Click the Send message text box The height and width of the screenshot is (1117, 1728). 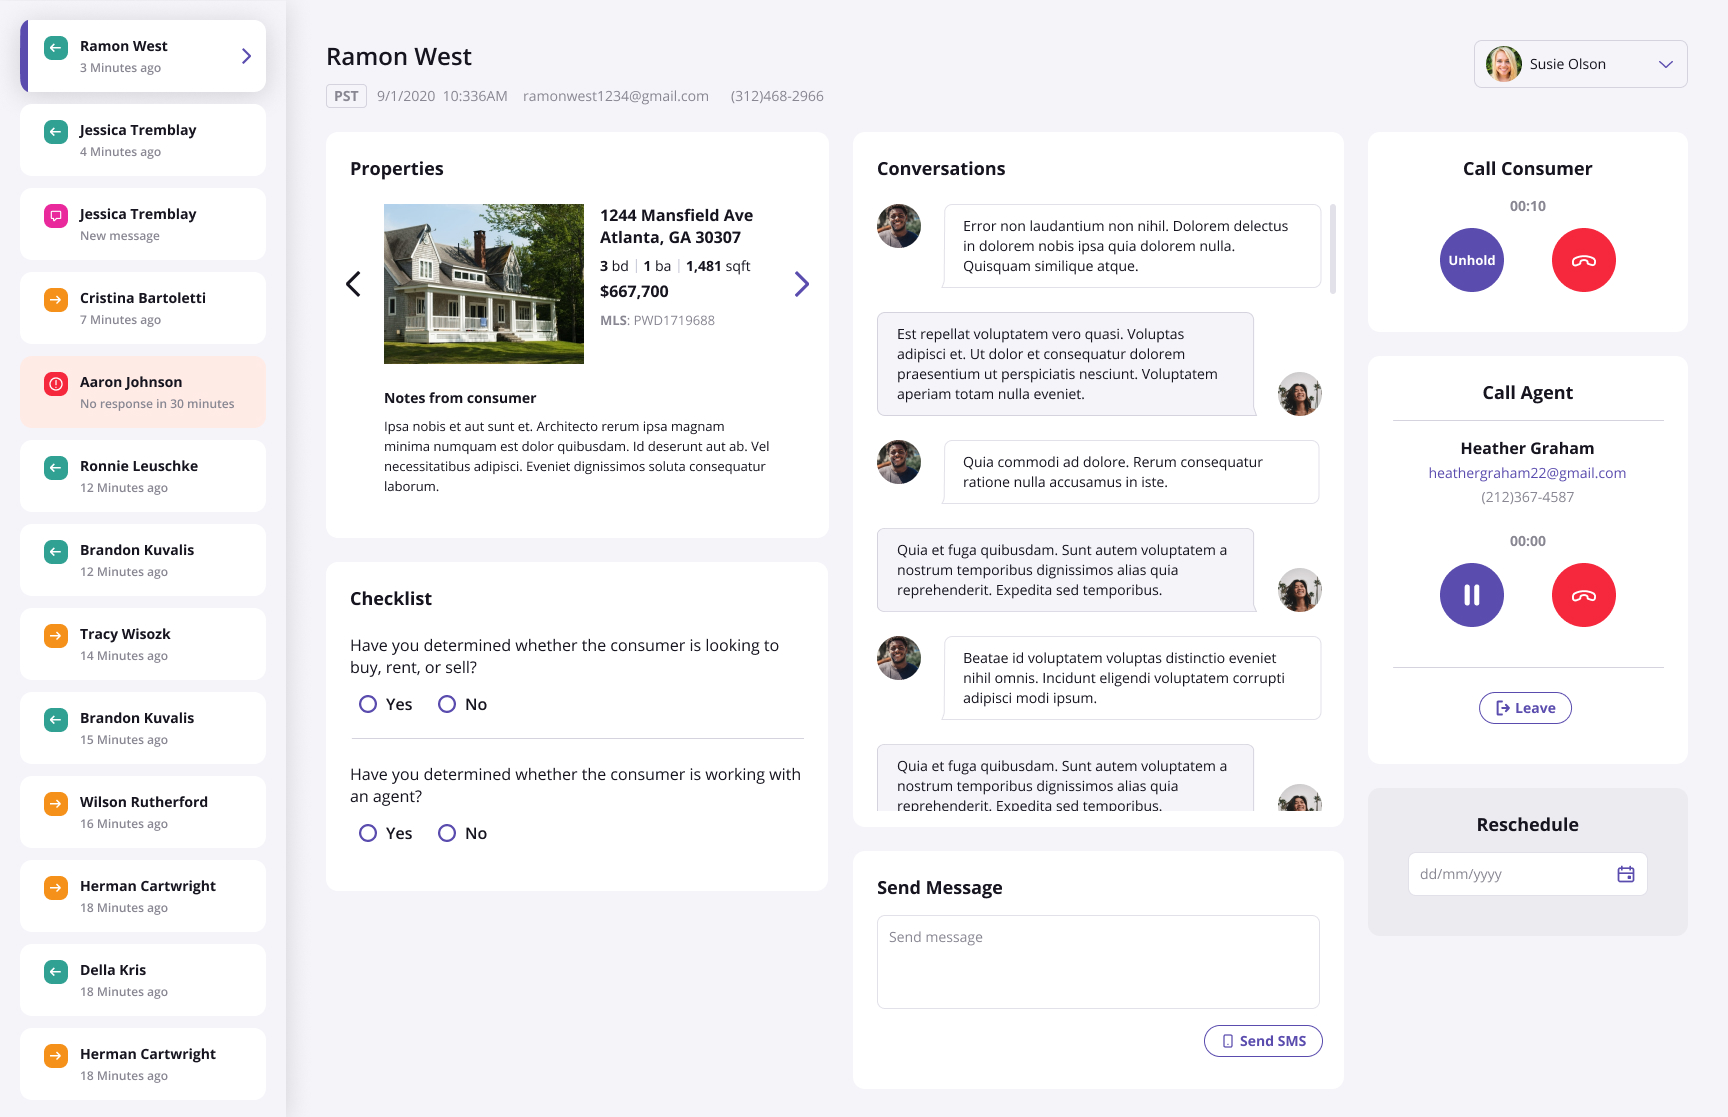click(x=1098, y=961)
